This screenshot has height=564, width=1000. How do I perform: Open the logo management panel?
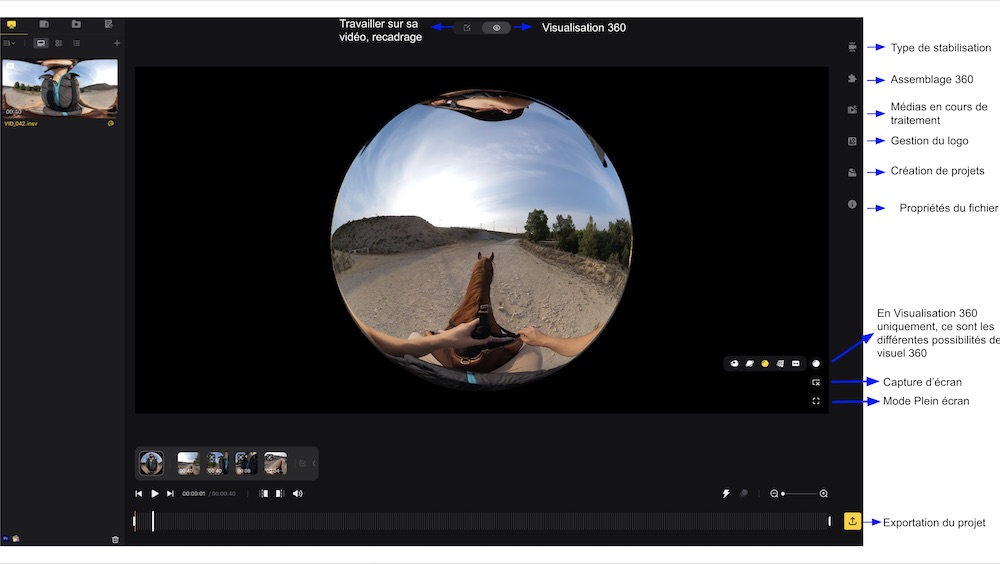coord(852,141)
